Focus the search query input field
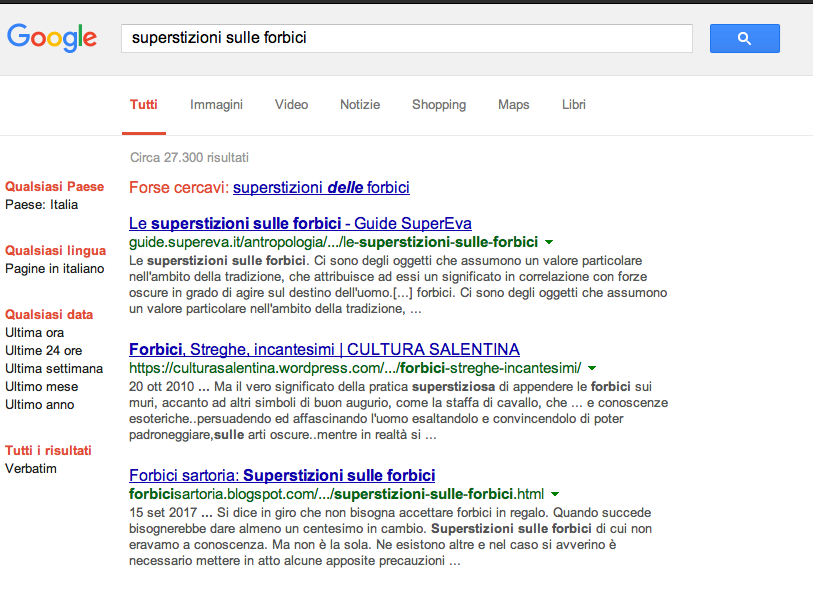Screen dimensions: 813x592 406,38
